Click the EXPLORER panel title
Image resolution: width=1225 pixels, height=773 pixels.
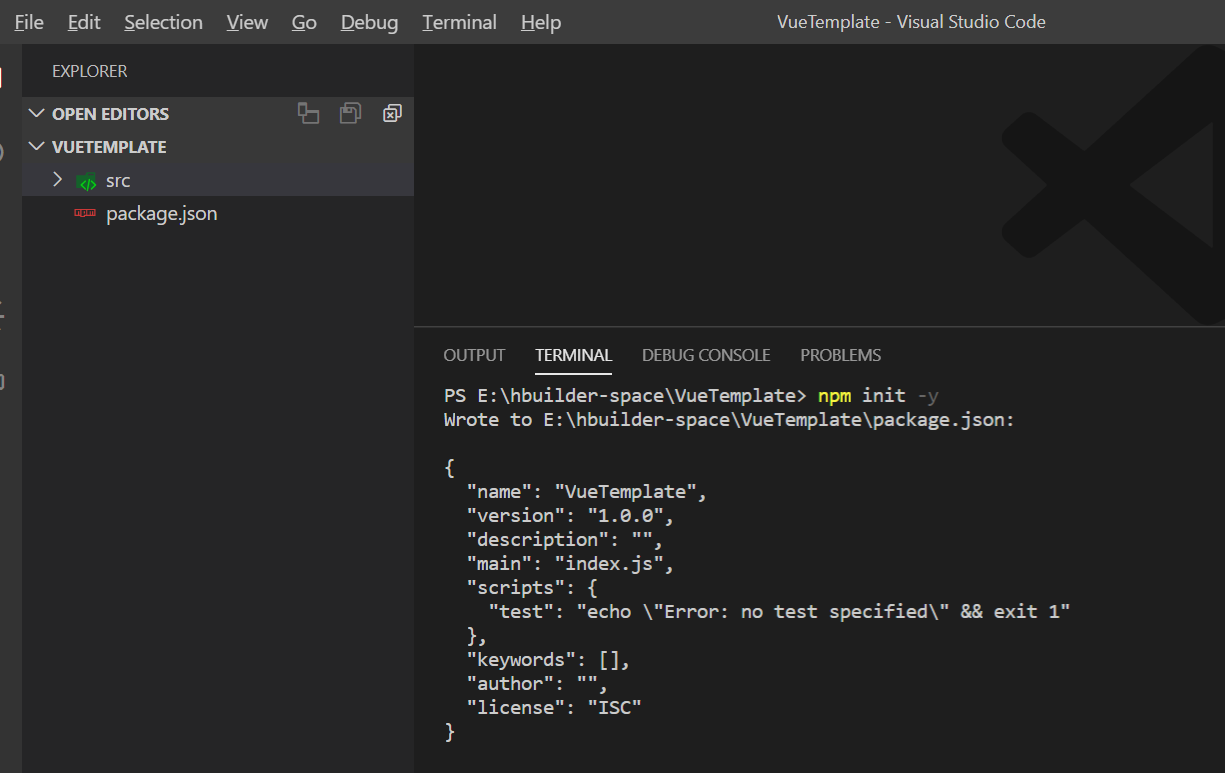pos(90,72)
